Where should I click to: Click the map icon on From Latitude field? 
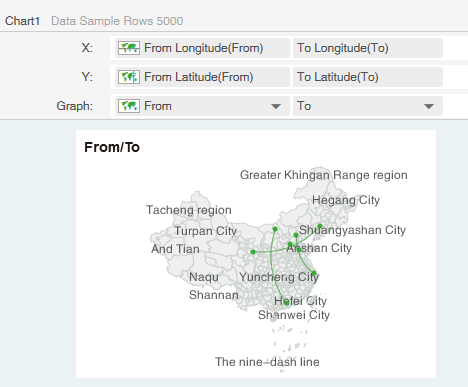tap(129, 77)
